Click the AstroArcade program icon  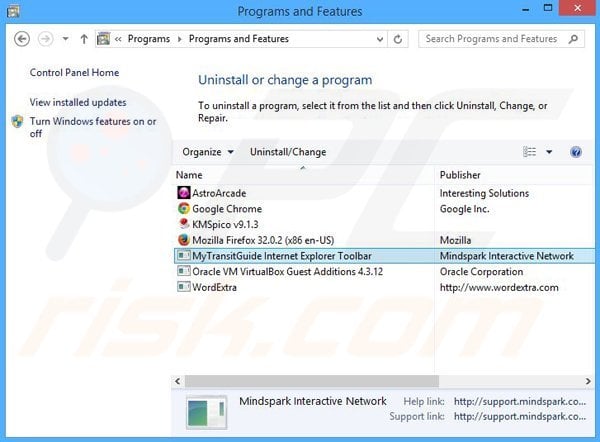(x=184, y=192)
